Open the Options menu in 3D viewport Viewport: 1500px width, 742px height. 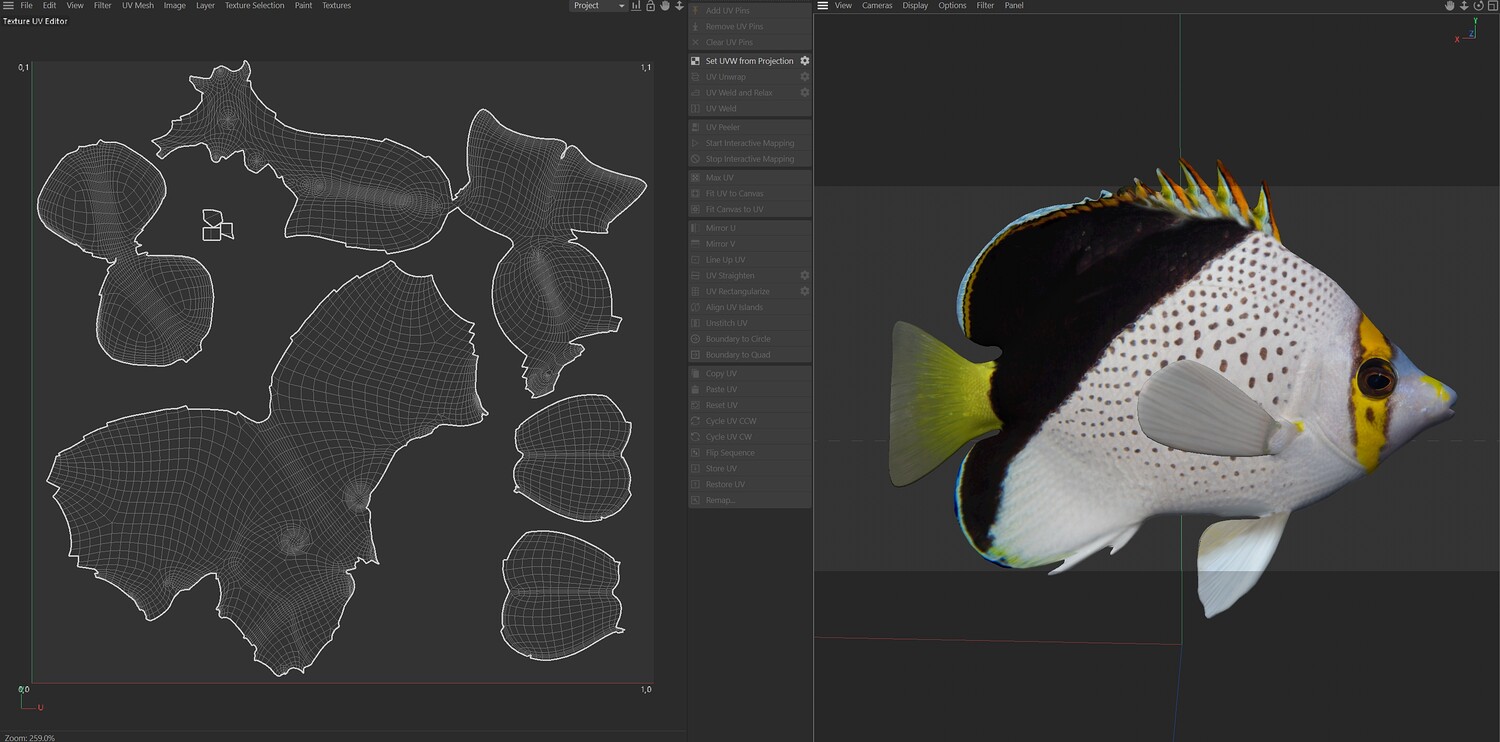click(x=952, y=6)
